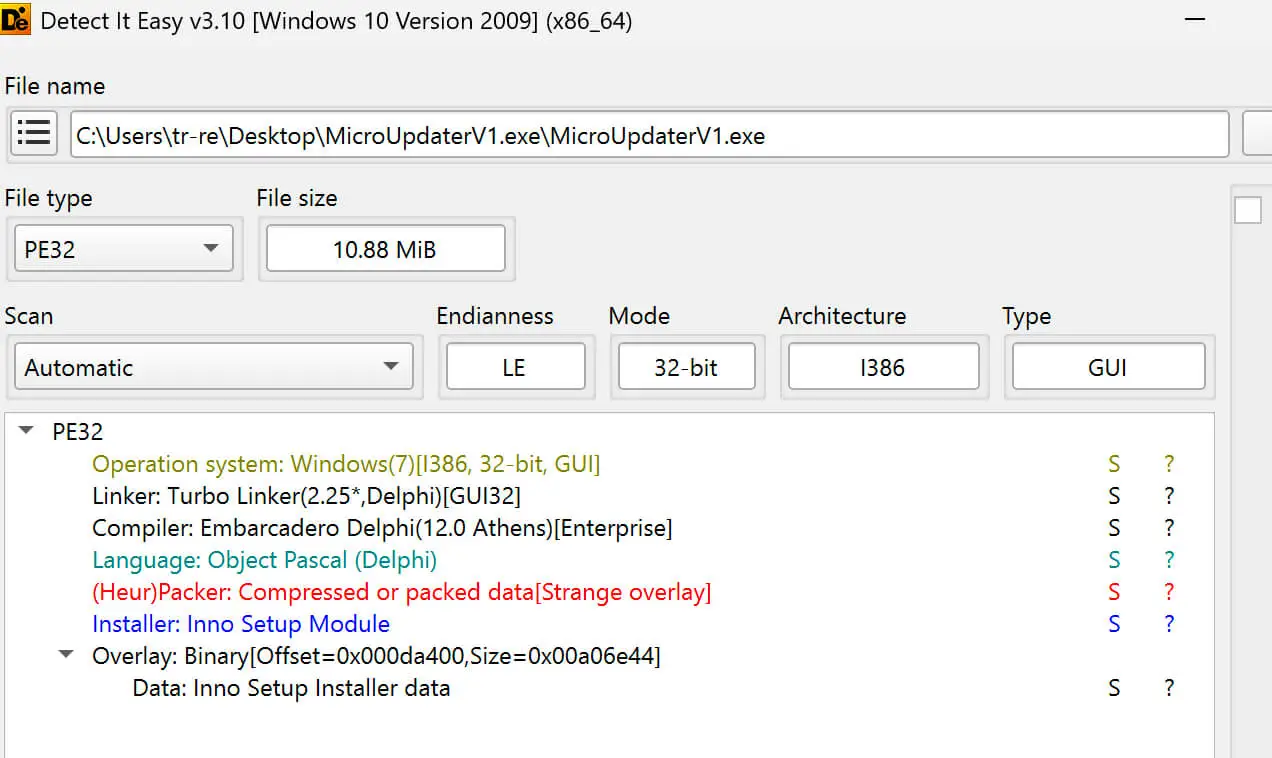1272x758 pixels.
Task: Click S link on Installer row
Action: (x=1114, y=624)
